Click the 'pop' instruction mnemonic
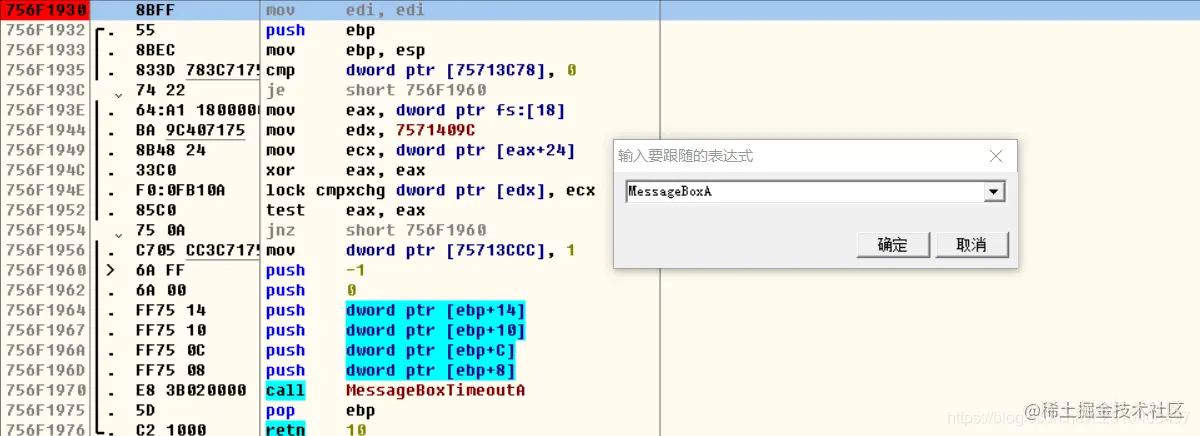The image size is (1200, 436). click(280, 410)
